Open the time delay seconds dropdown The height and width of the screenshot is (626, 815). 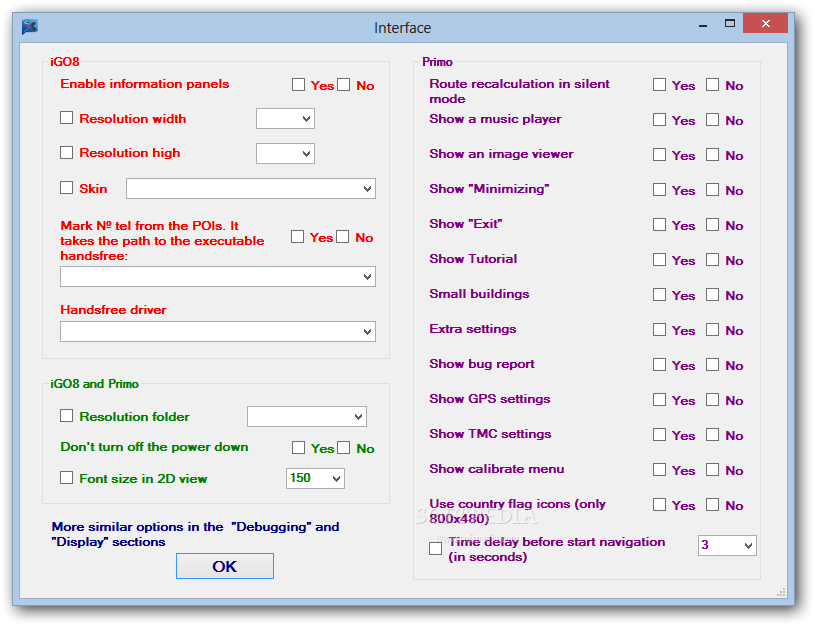[727, 545]
